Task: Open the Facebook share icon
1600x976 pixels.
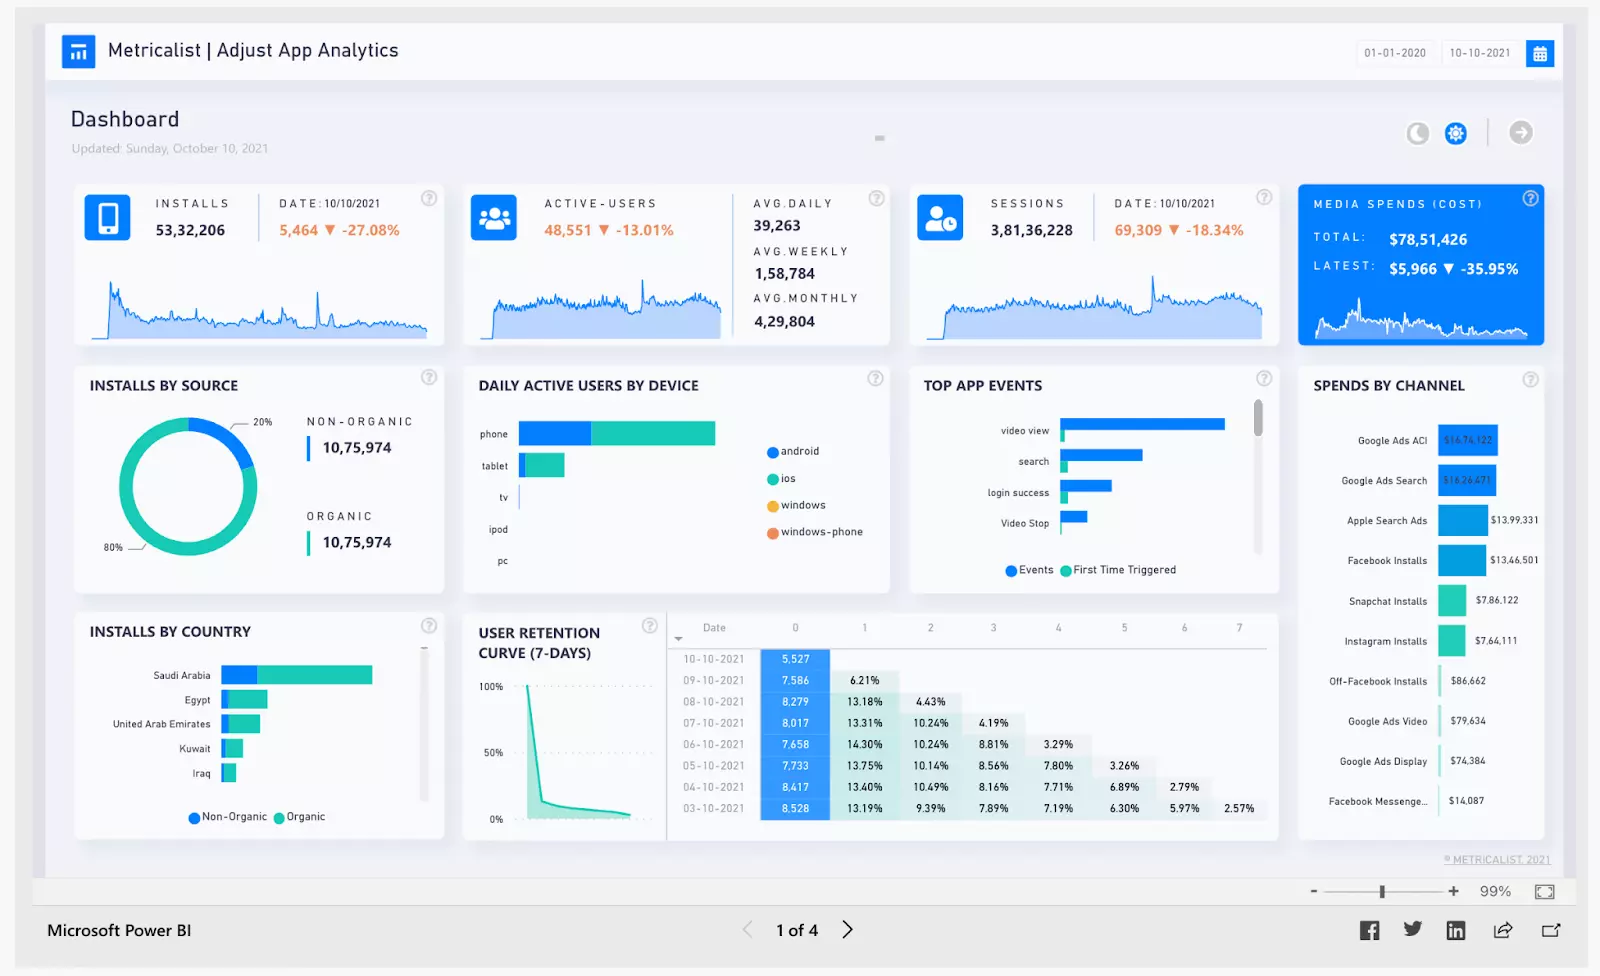Action: (1369, 929)
